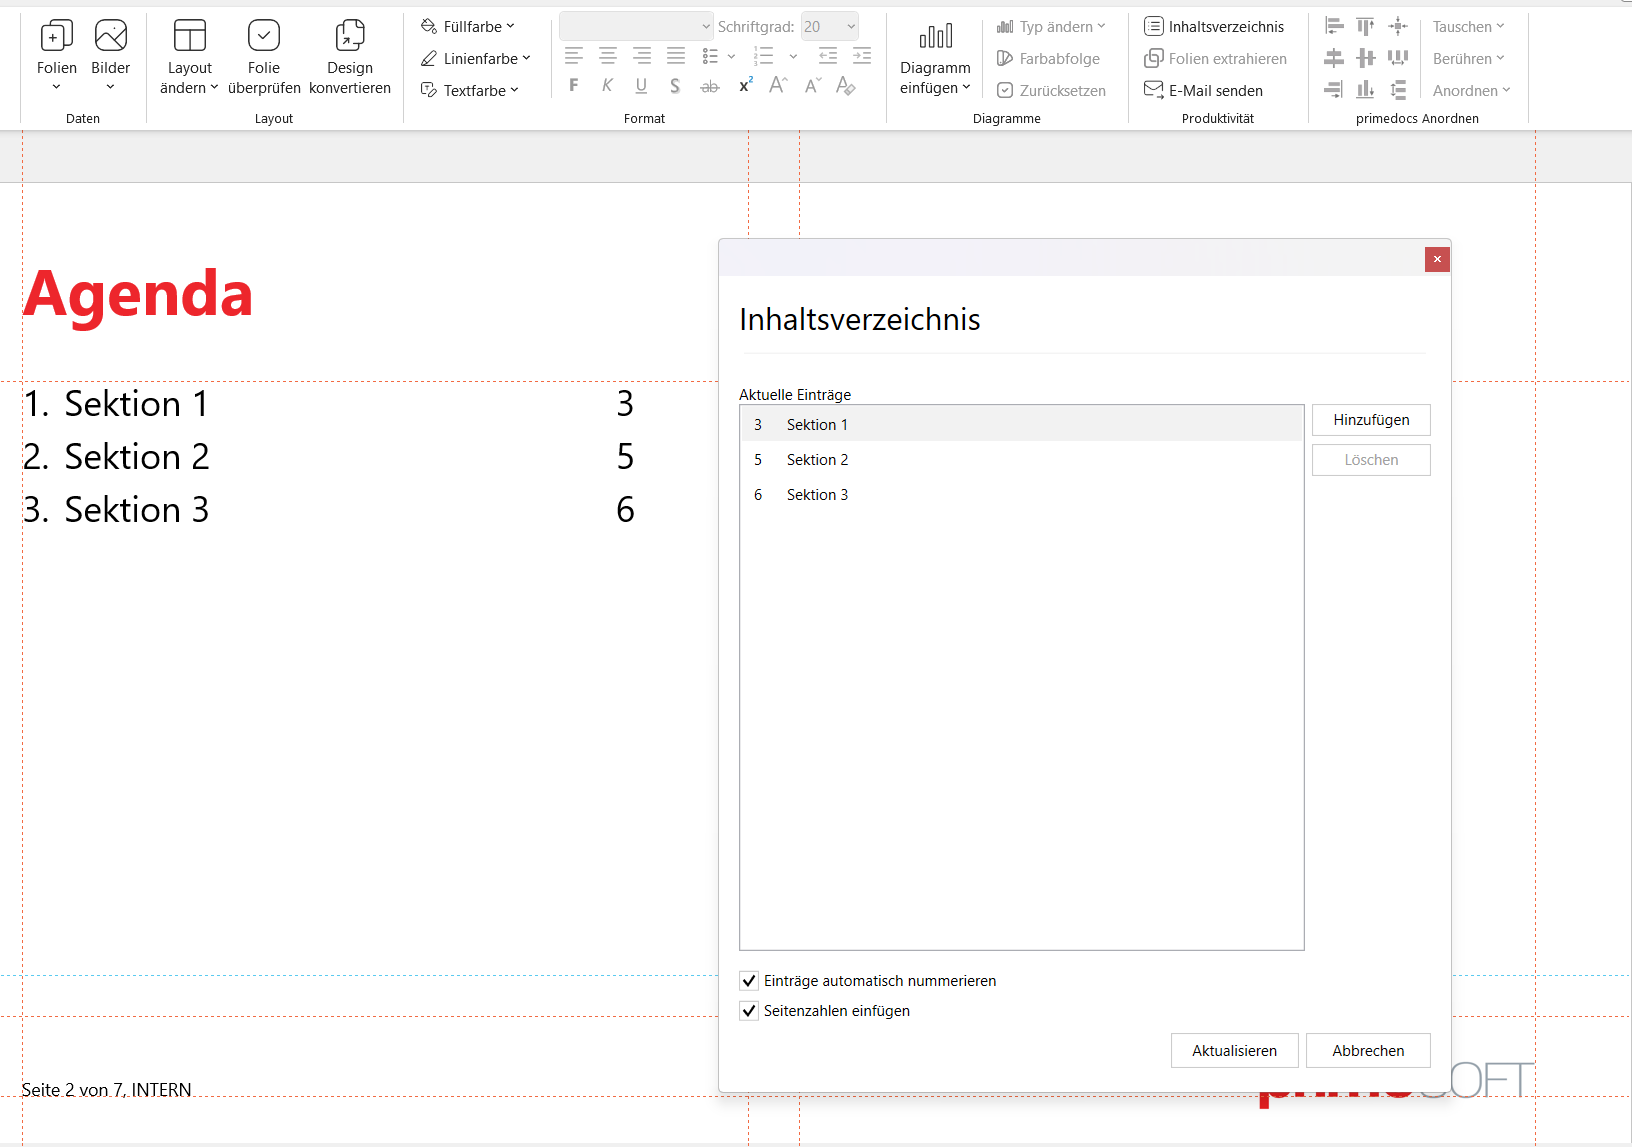
Task: Select the Sektion 1 entry in list
Action: click(x=1022, y=425)
